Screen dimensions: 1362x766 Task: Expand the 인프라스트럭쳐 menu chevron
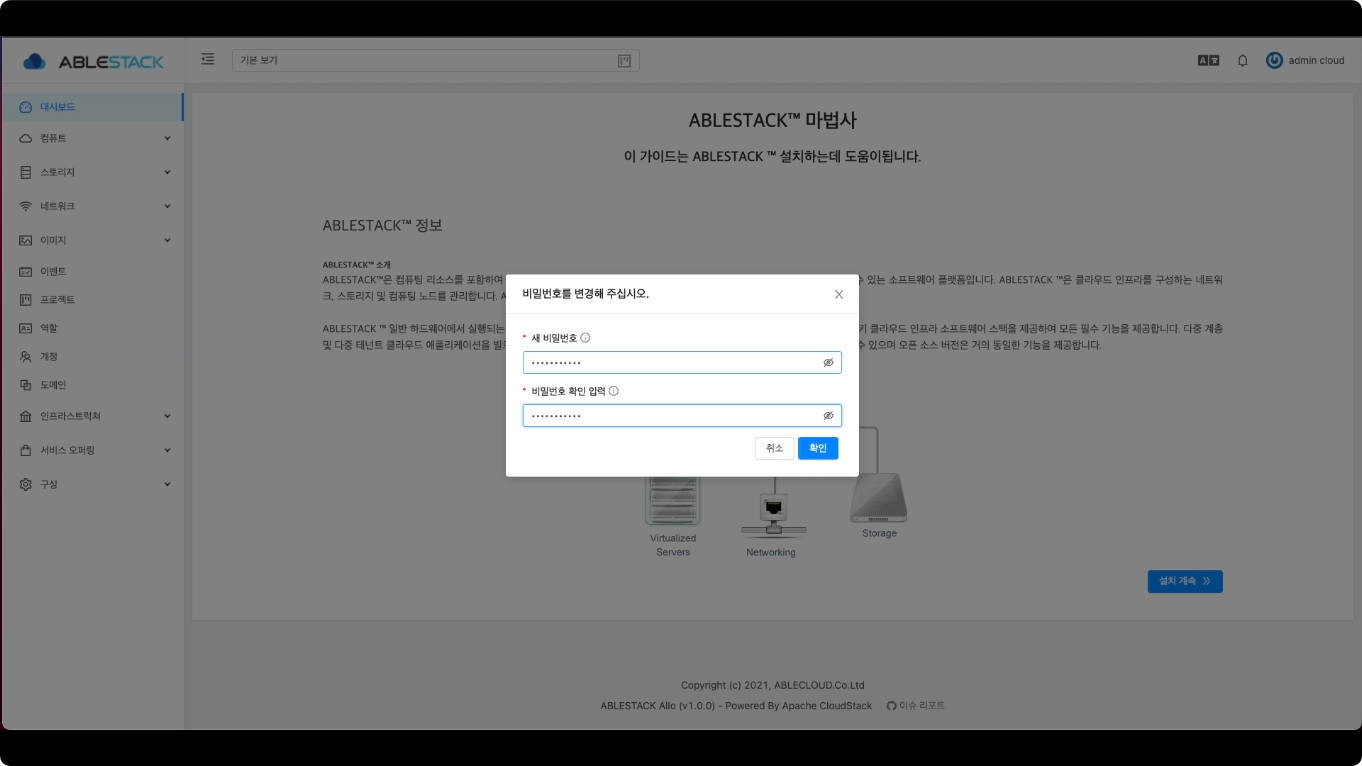point(167,416)
